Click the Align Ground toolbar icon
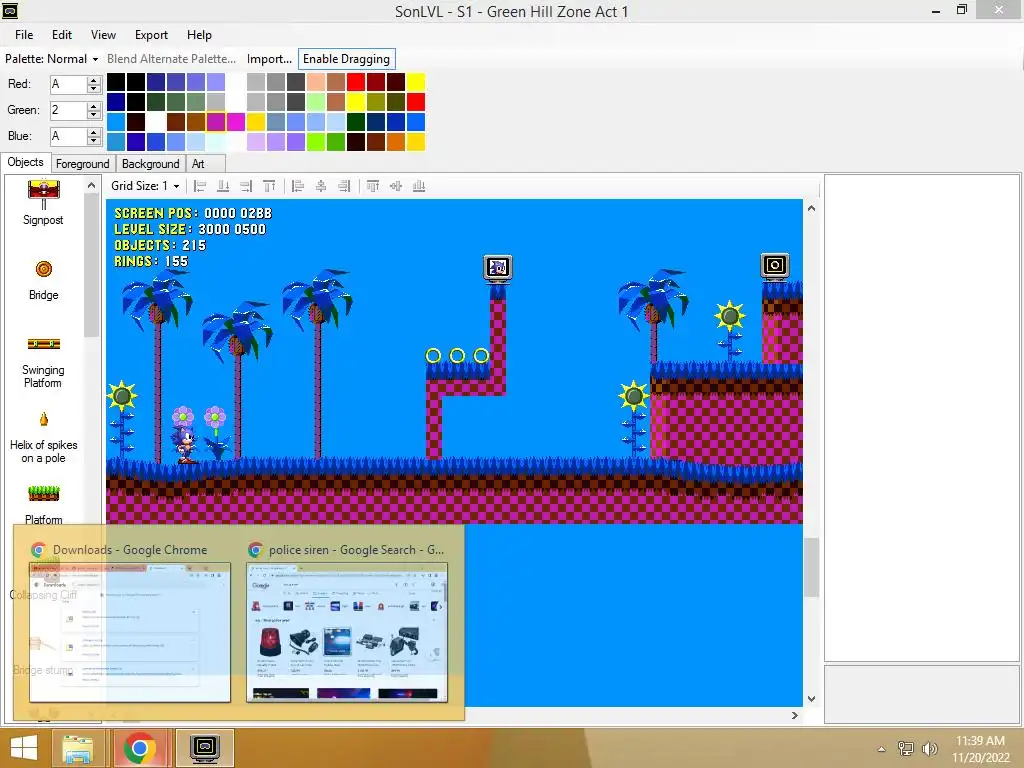The height and width of the screenshot is (768, 1024). pyautogui.click(x=223, y=186)
